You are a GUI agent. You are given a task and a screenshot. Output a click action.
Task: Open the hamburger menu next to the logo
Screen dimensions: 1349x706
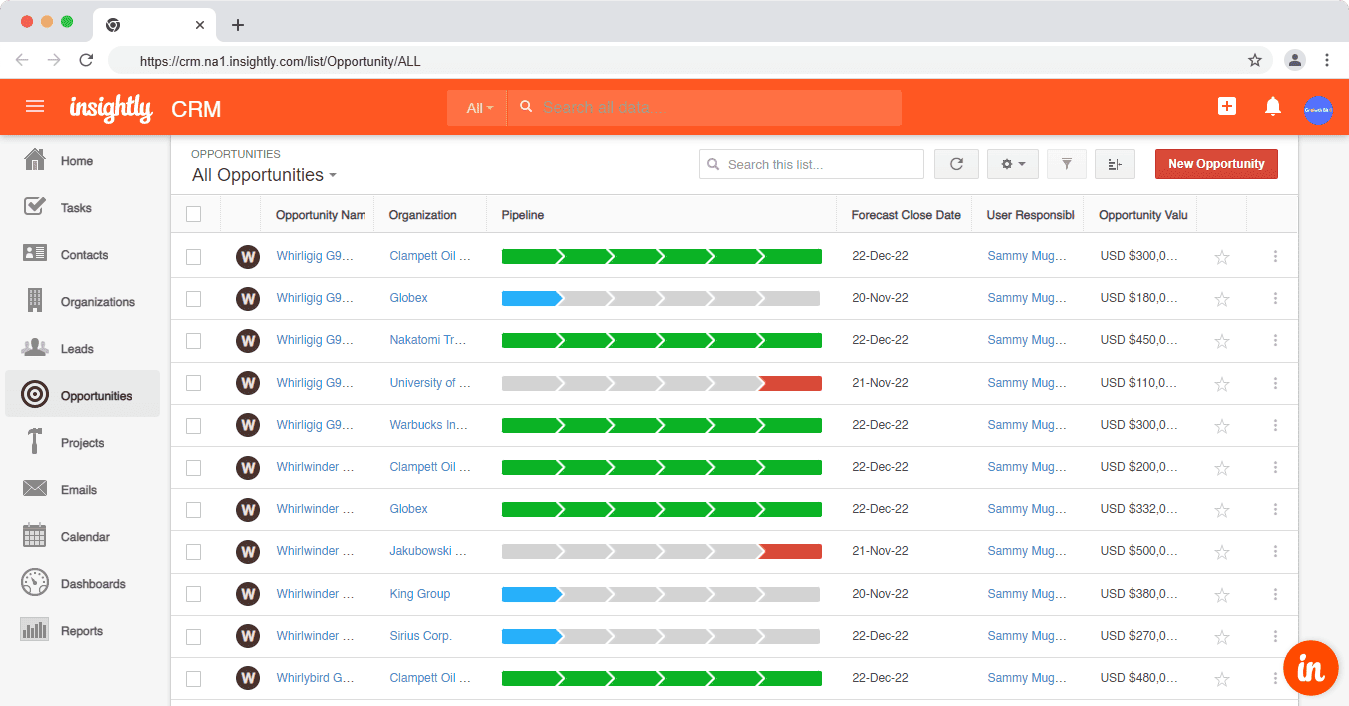click(x=35, y=107)
